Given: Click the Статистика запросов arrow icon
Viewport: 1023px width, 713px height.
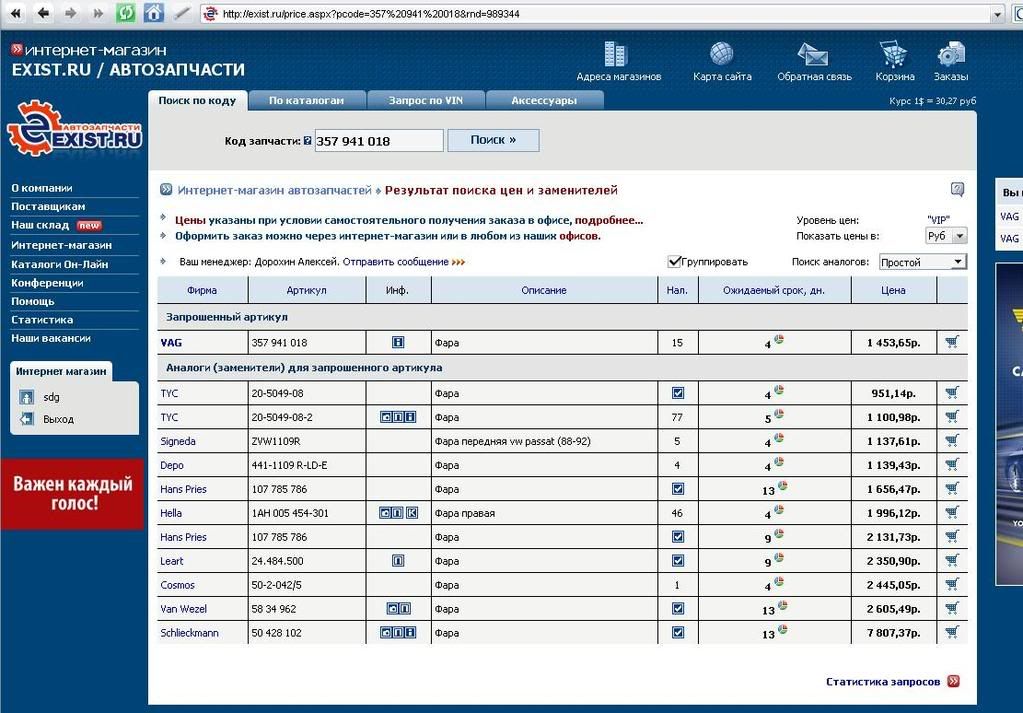Looking at the screenshot, I should tap(953, 681).
